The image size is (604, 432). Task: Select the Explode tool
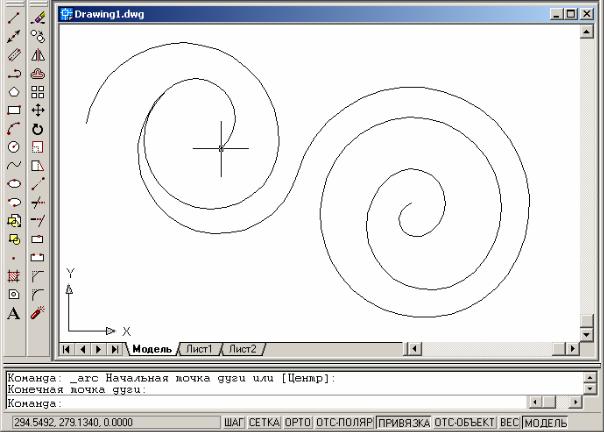(38, 313)
